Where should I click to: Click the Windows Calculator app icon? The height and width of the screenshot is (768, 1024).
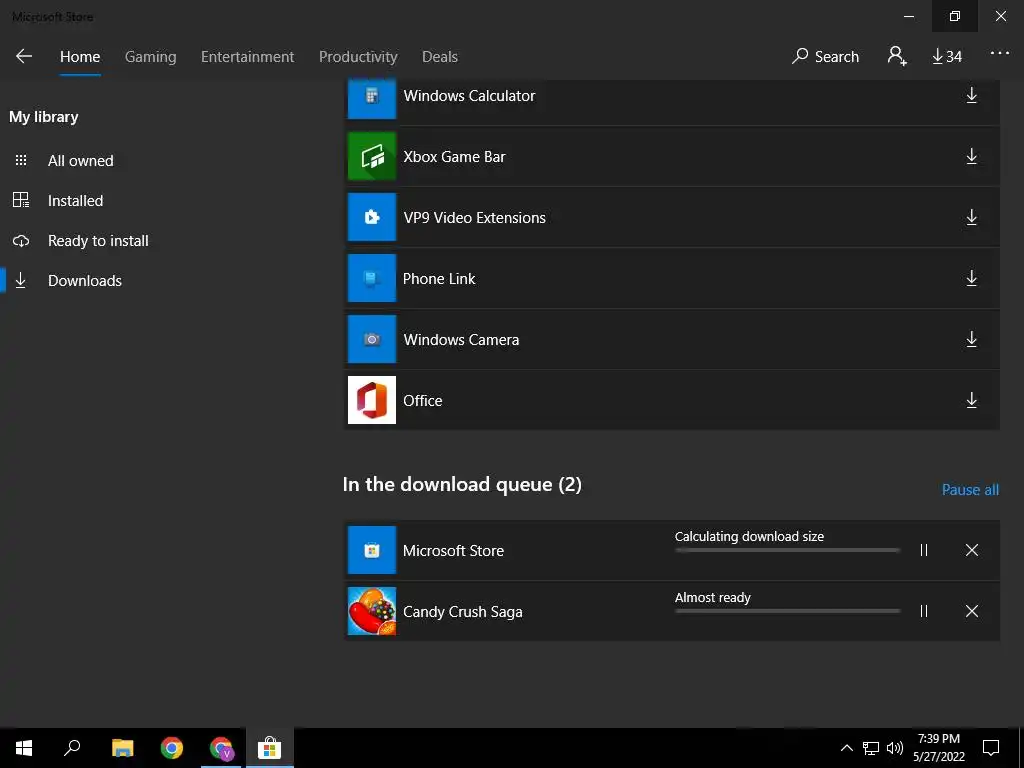(372, 98)
